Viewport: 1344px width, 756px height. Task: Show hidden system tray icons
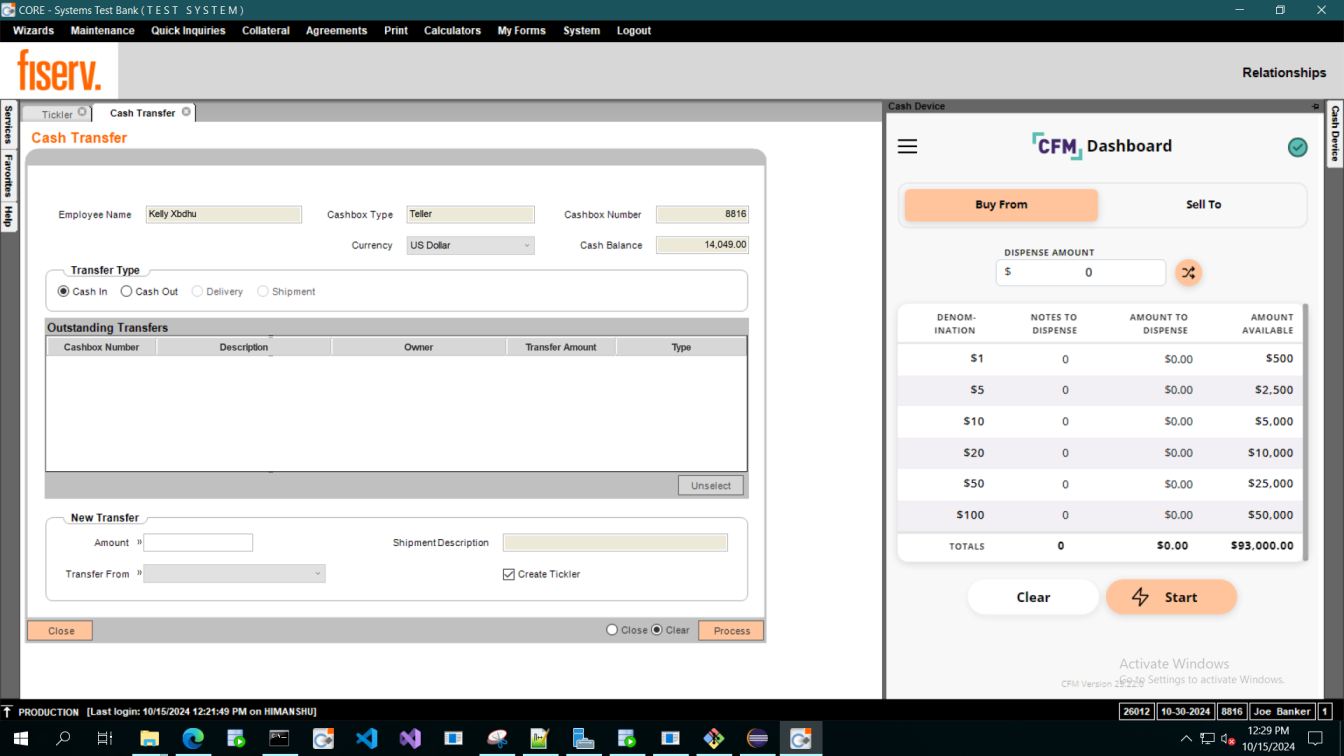(1187, 739)
